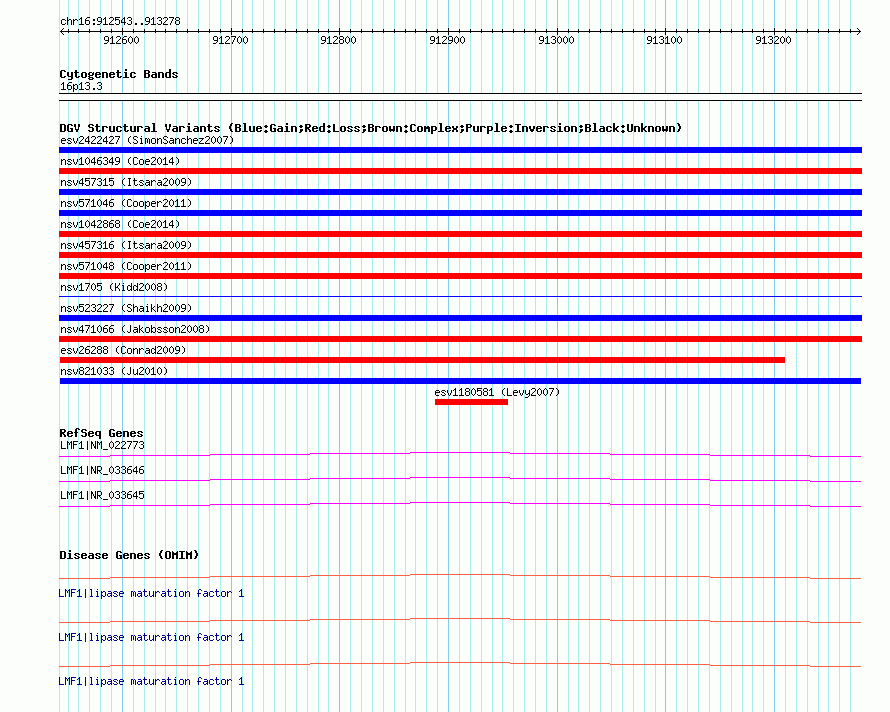Click the nsv523227 (Shaikh2009) label
The width and height of the screenshot is (890, 712).
[126, 309]
